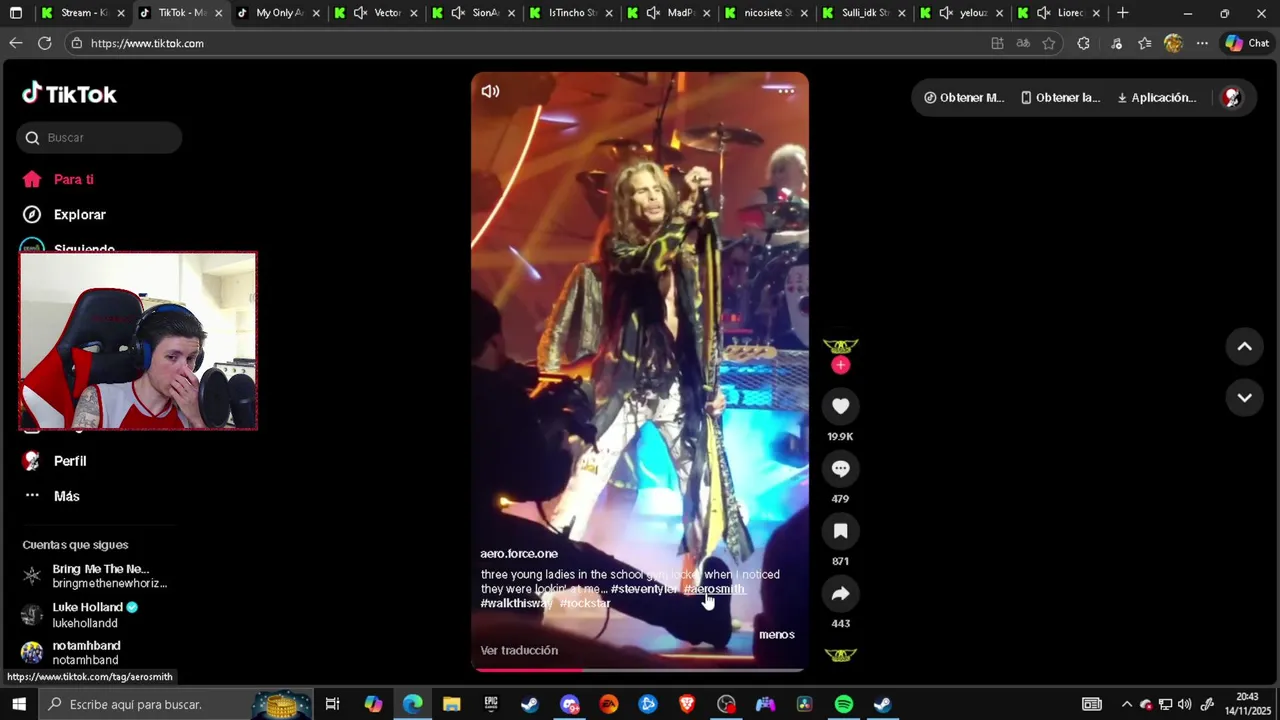Screen dimensions: 1280x720
Task: Click the #walkthisway hashtag
Action: click(x=517, y=603)
